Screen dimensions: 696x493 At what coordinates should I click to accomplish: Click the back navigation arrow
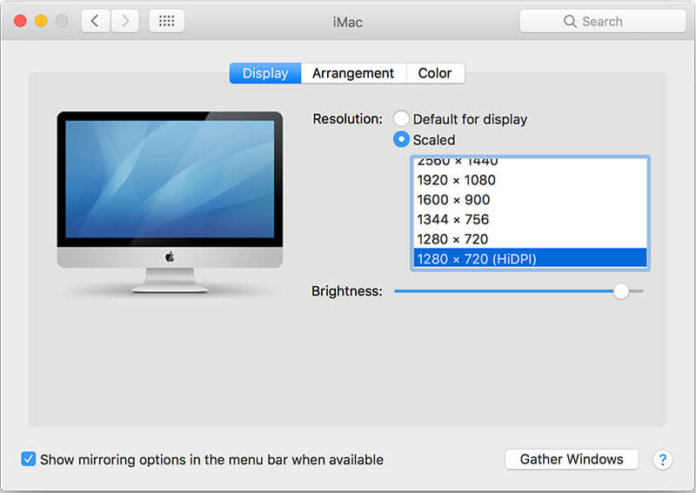coord(95,21)
